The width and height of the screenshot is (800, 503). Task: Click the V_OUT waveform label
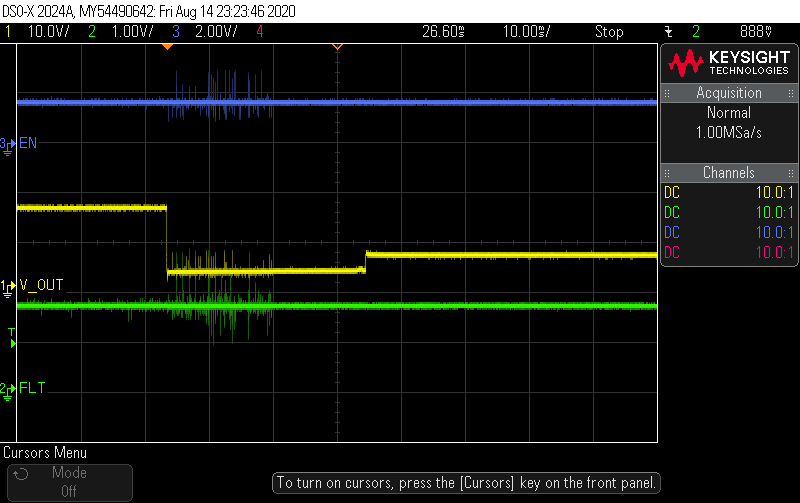point(41,285)
